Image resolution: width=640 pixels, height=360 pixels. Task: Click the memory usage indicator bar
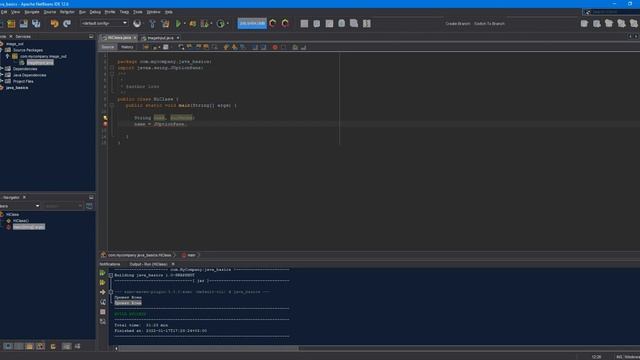coord(252,23)
